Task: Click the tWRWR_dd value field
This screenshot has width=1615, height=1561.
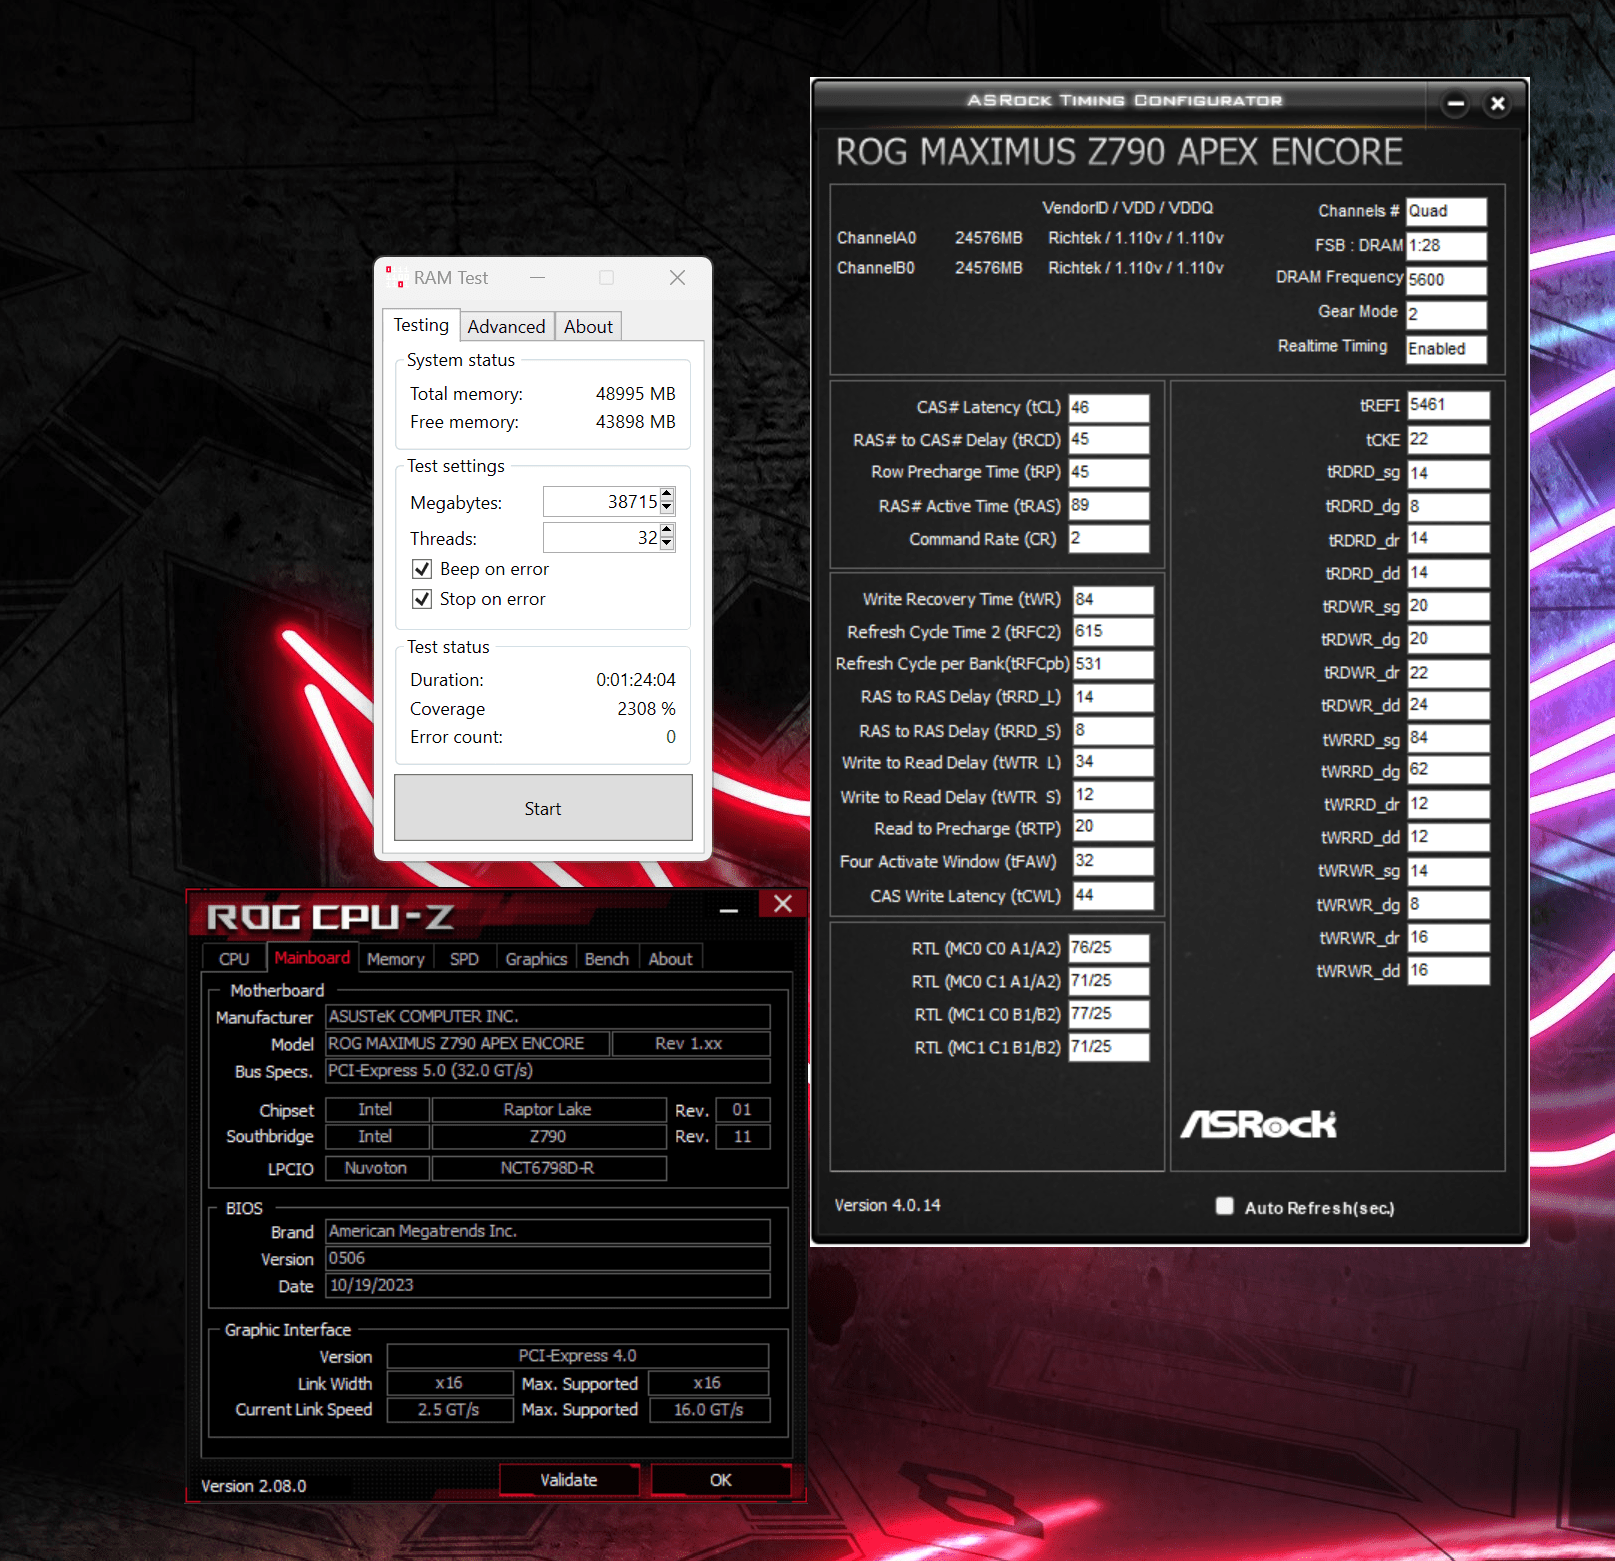Action: coord(1448,971)
